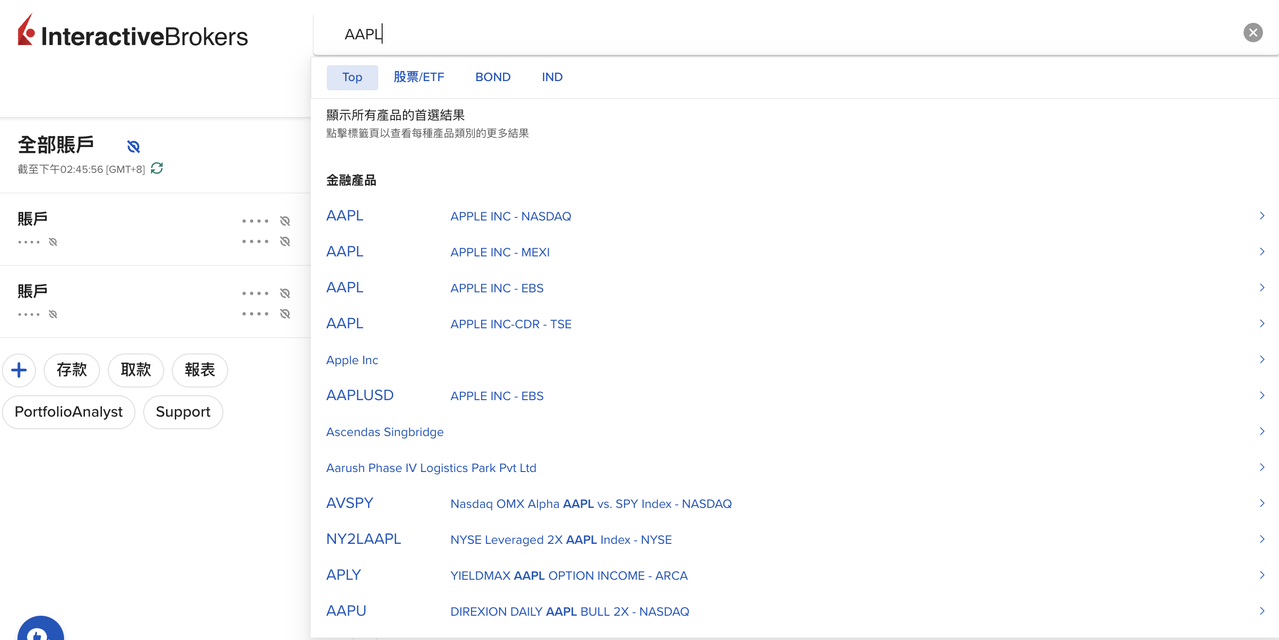Select "YIELDMAX AAPL OPTION INCOME - ARCA"

[x=569, y=576]
